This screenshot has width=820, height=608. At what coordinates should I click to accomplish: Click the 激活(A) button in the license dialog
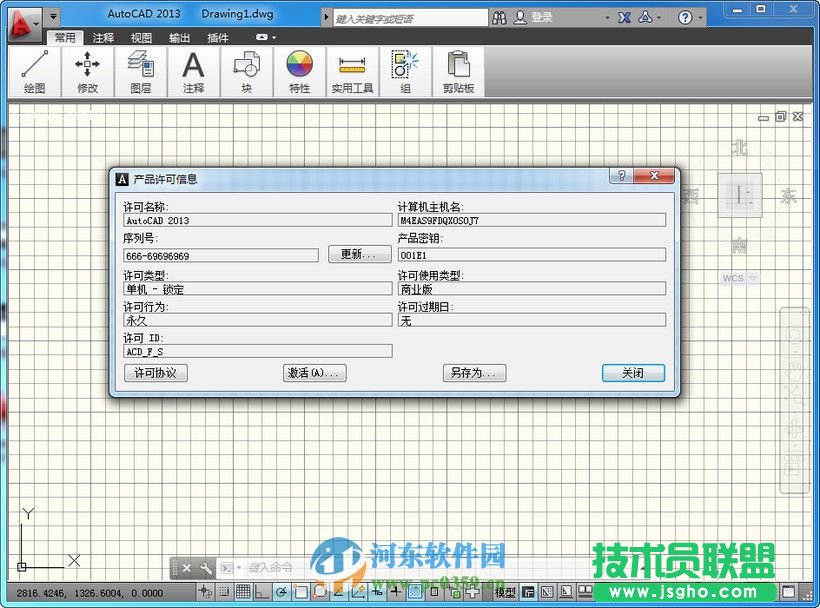click(x=313, y=372)
